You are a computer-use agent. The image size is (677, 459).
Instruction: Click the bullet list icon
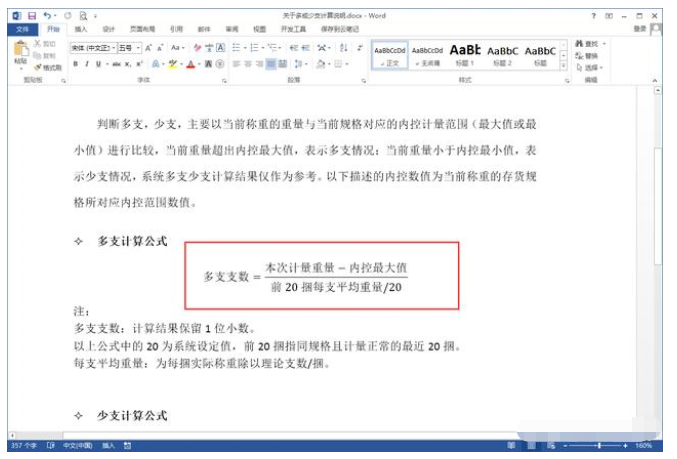(237, 47)
